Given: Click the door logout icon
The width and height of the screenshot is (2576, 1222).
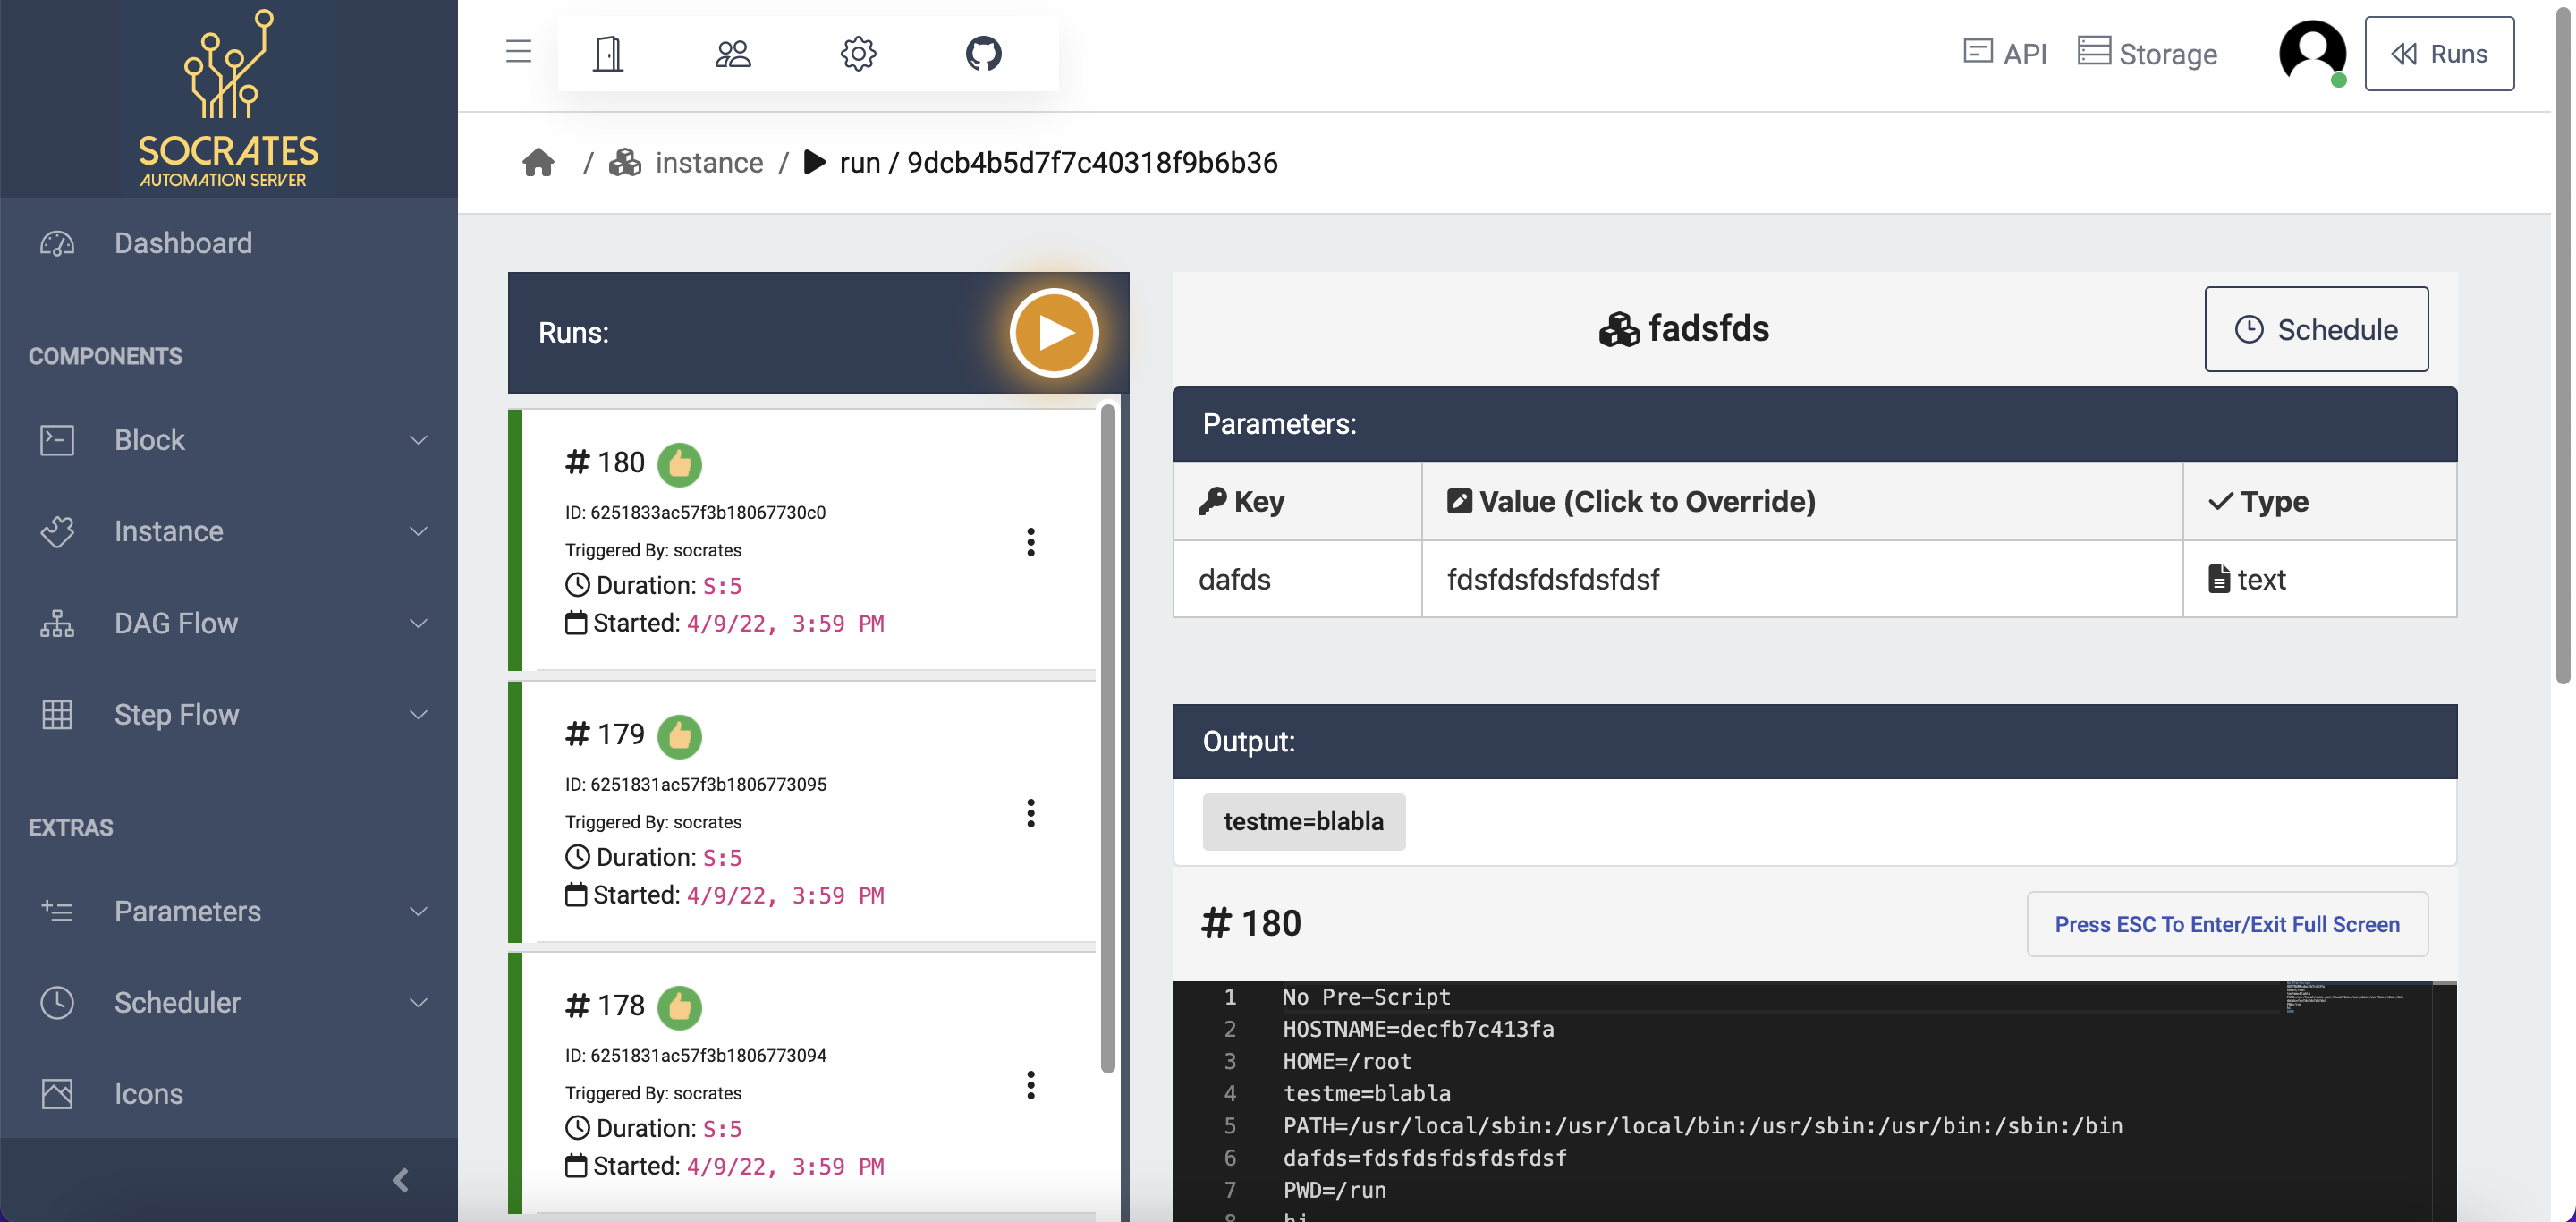Looking at the screenshot, I should point(607,53).
